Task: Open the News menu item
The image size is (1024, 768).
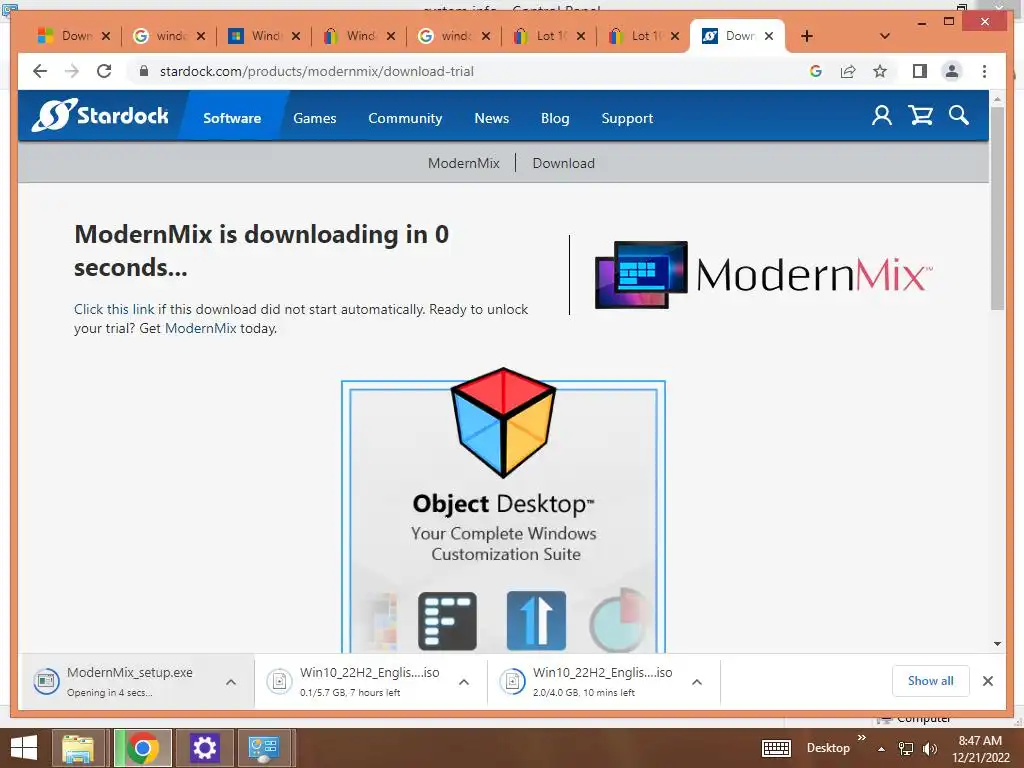Action: [x=492, y=118]
